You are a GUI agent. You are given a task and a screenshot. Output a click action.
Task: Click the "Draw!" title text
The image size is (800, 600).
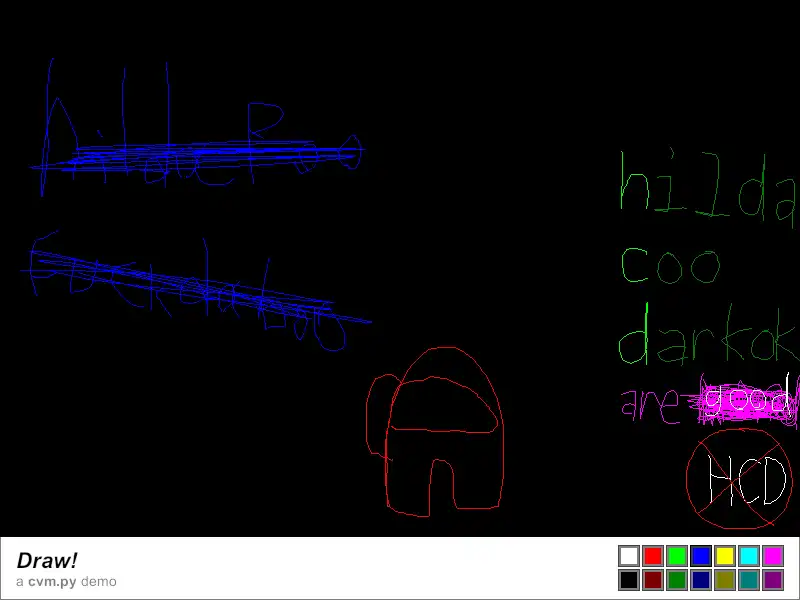coord(47,561)
